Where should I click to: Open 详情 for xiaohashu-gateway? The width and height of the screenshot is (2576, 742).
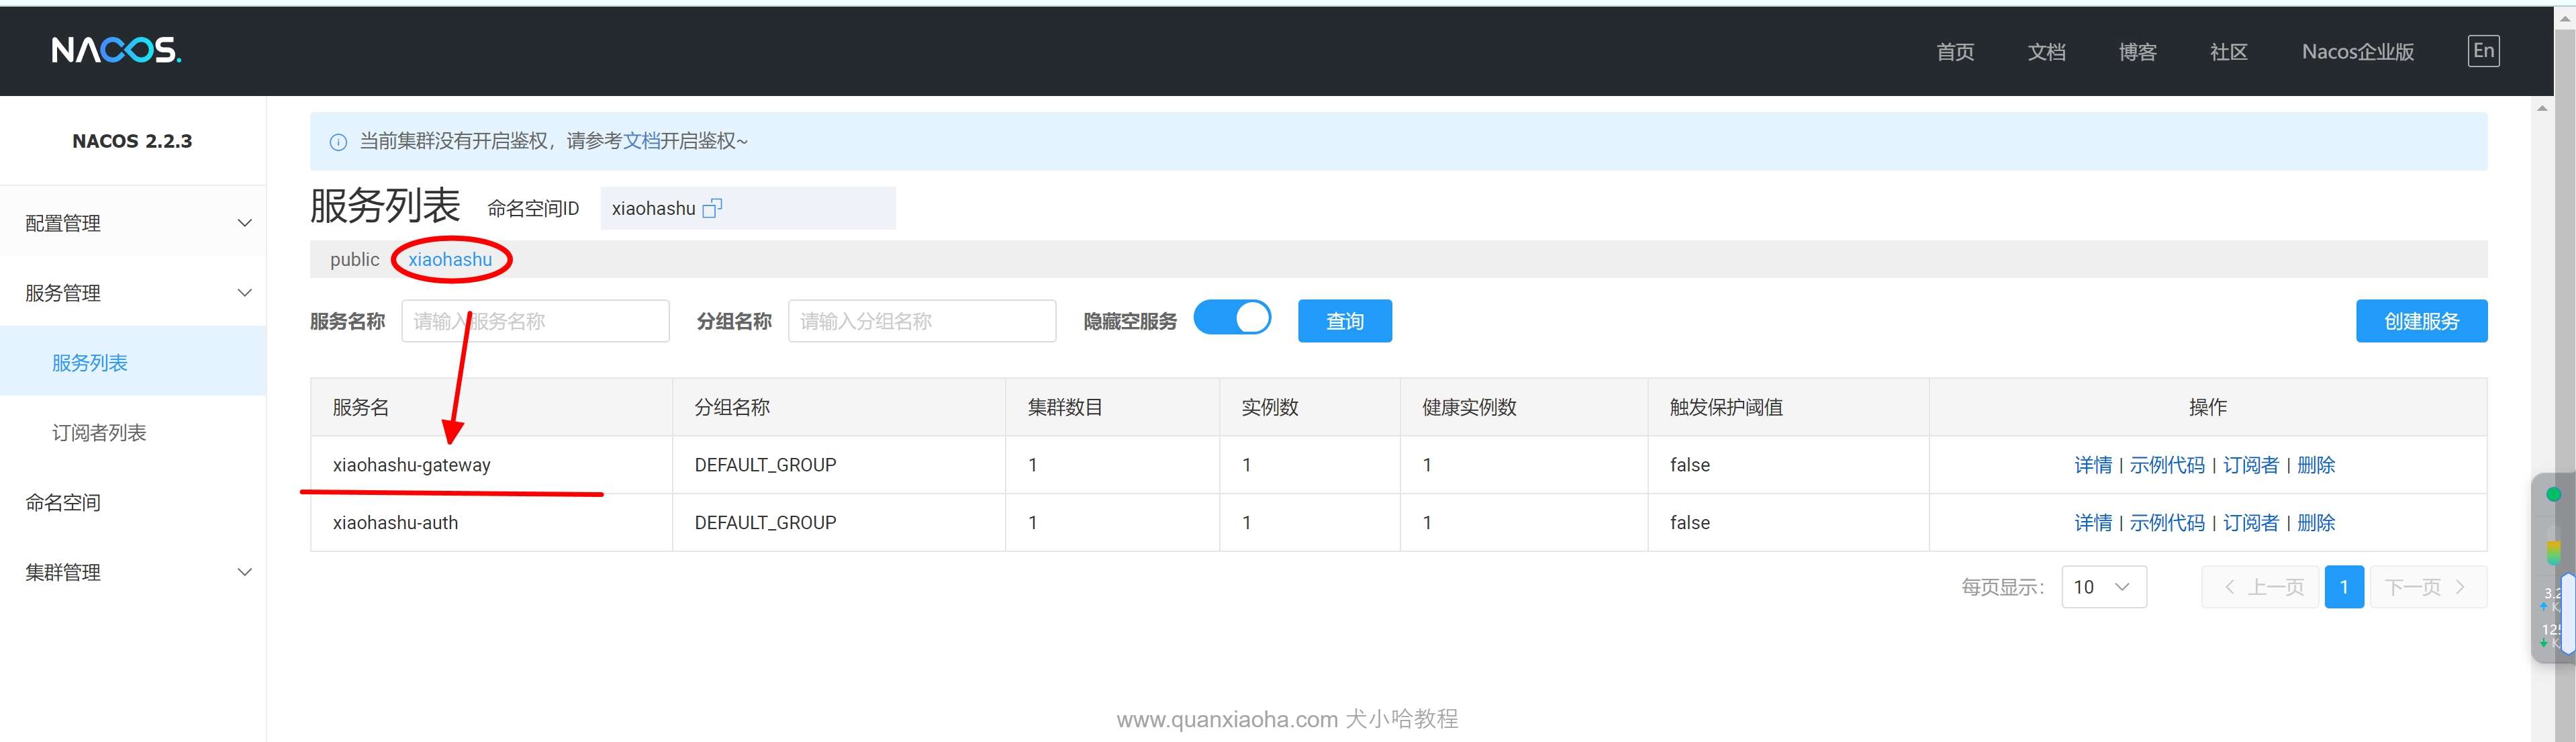[x=2092, y=465]
